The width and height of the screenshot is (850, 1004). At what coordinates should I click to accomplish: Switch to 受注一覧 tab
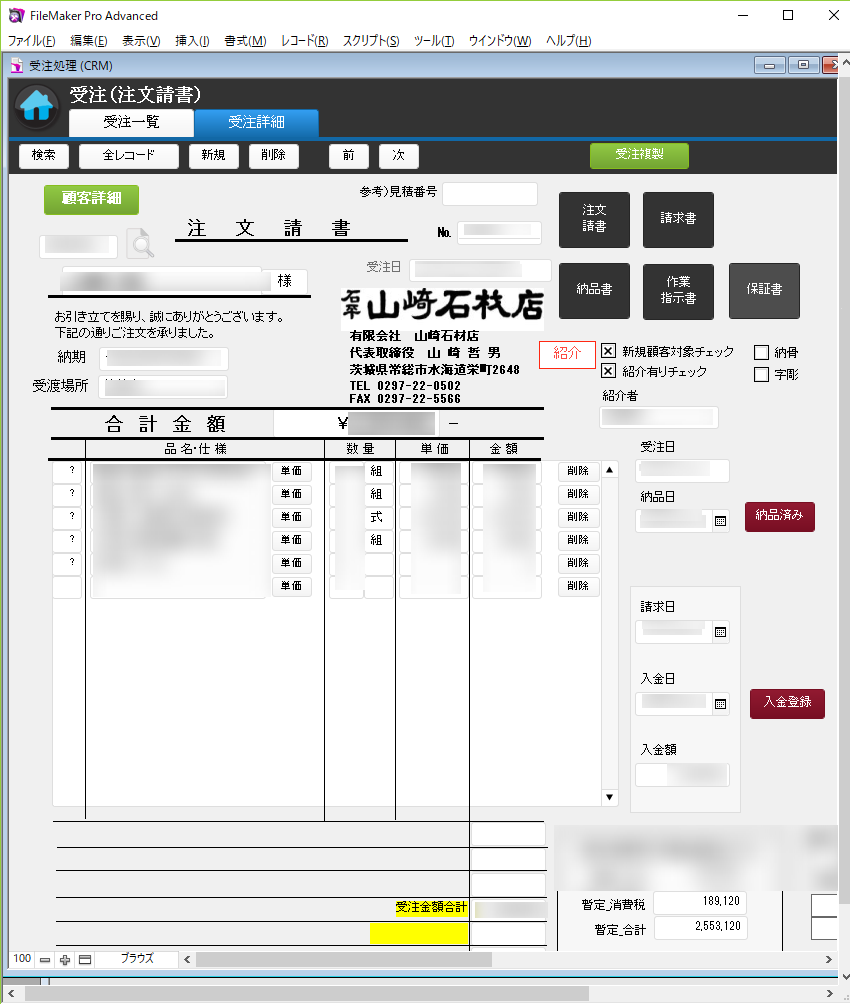(131, 122)
